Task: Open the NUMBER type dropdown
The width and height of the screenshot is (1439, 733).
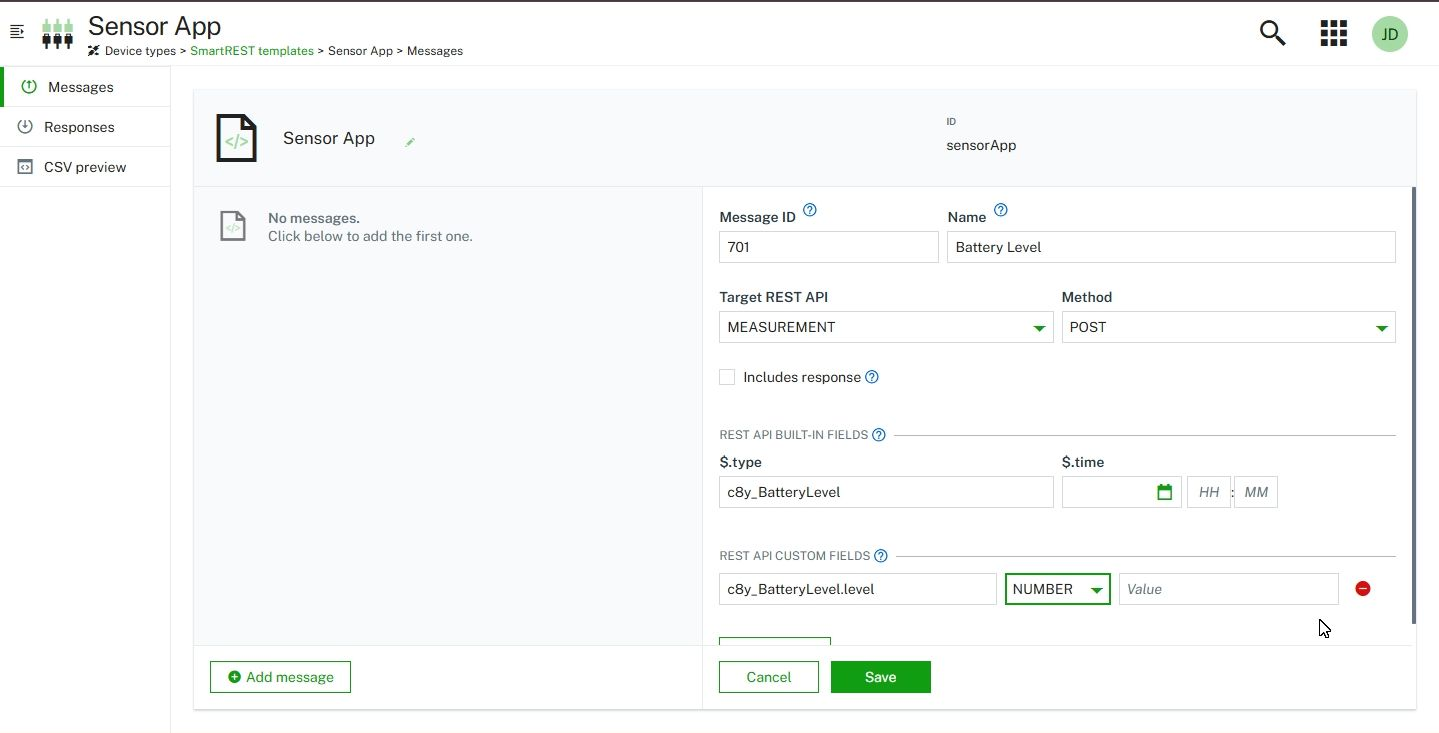Action: (1057, 589)
